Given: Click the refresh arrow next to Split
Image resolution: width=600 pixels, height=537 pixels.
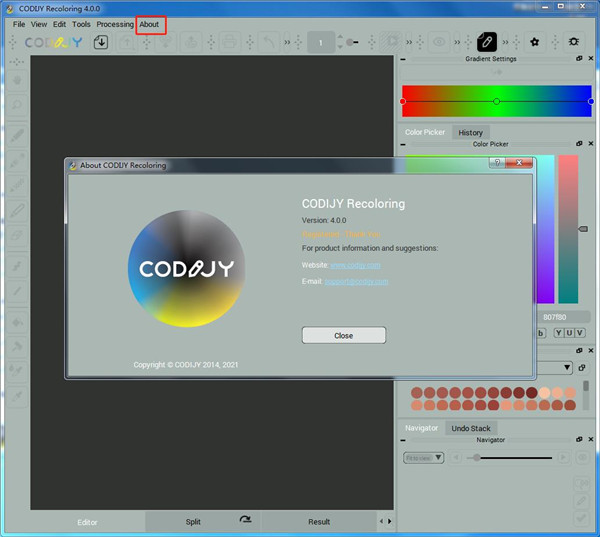Looking at the screenshot, I should tap(245, 521).
